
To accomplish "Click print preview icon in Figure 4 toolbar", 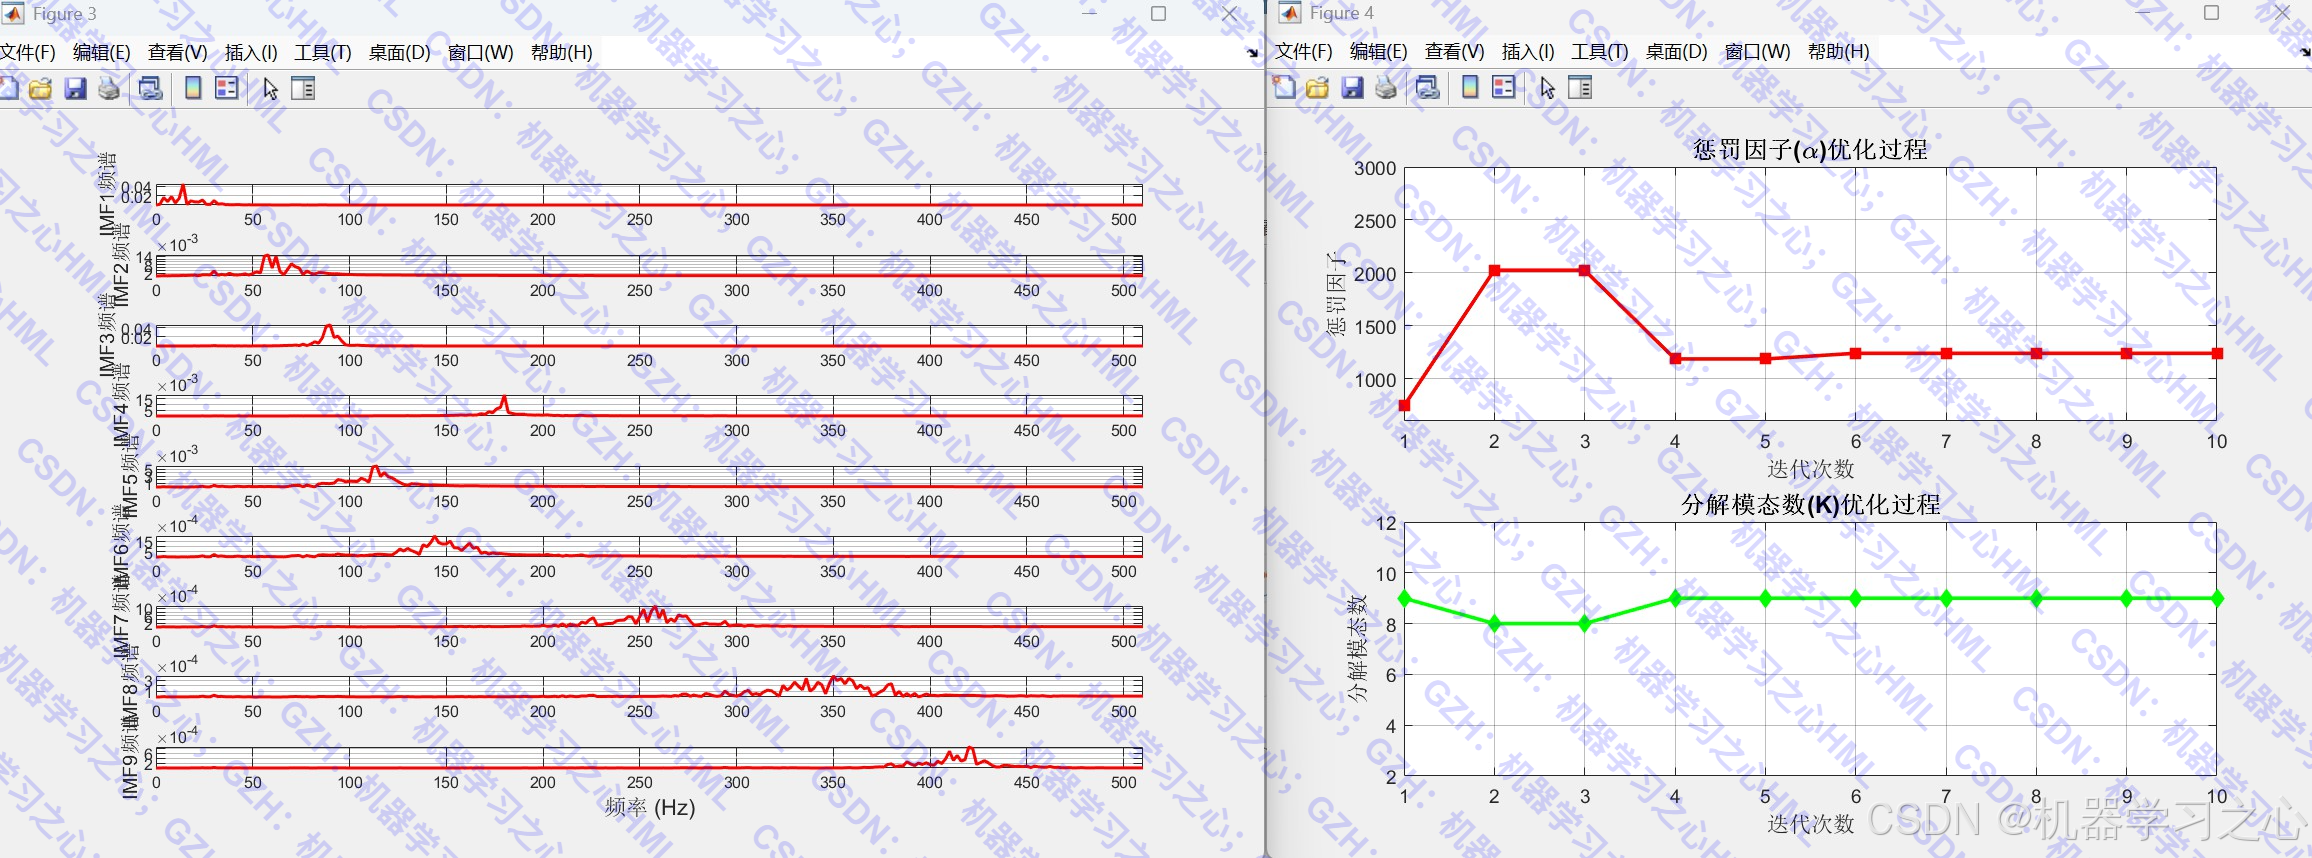I will (x=1427, y=88).
